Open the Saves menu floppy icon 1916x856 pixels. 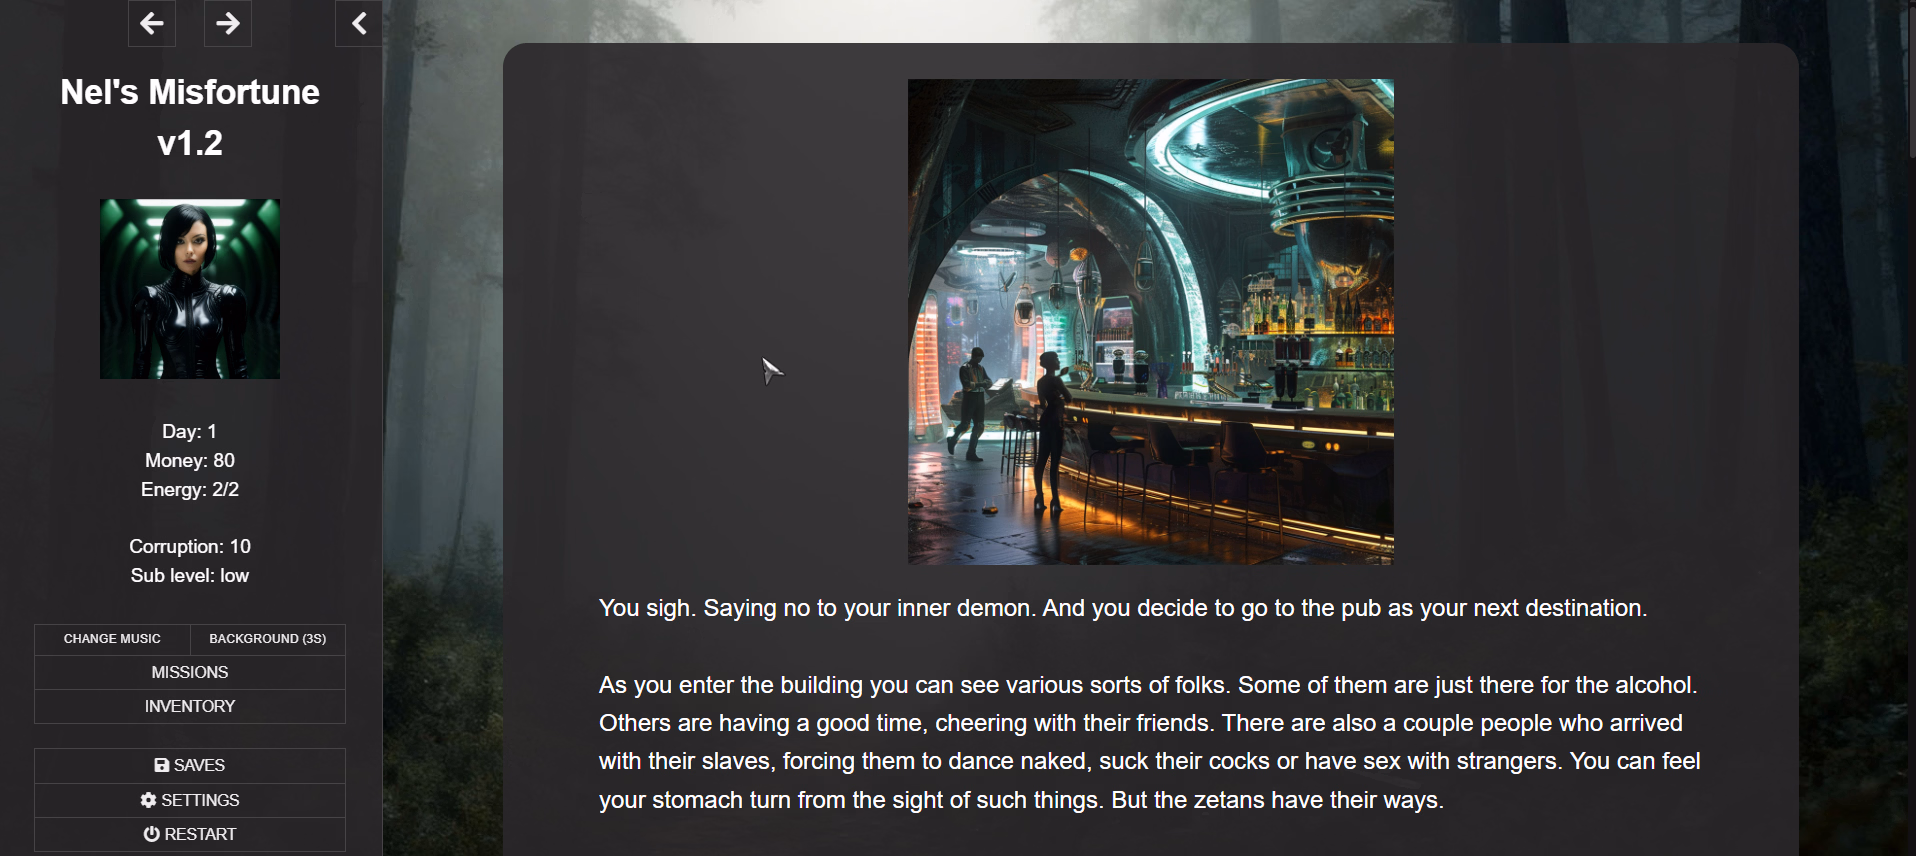(161, 765)
